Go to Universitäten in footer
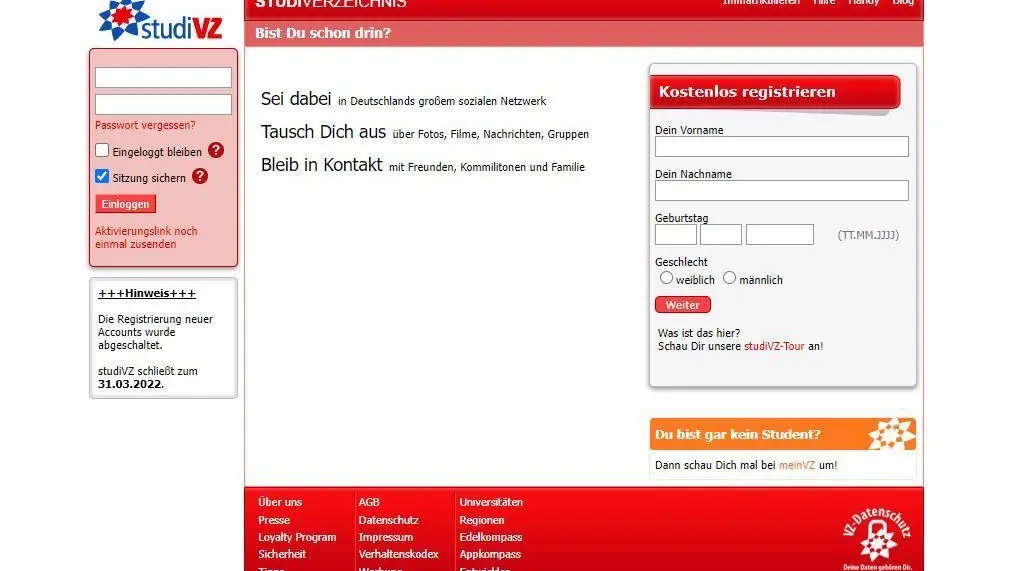The width and height of the screenshot is (1015, 571). [x=491, y=502]
